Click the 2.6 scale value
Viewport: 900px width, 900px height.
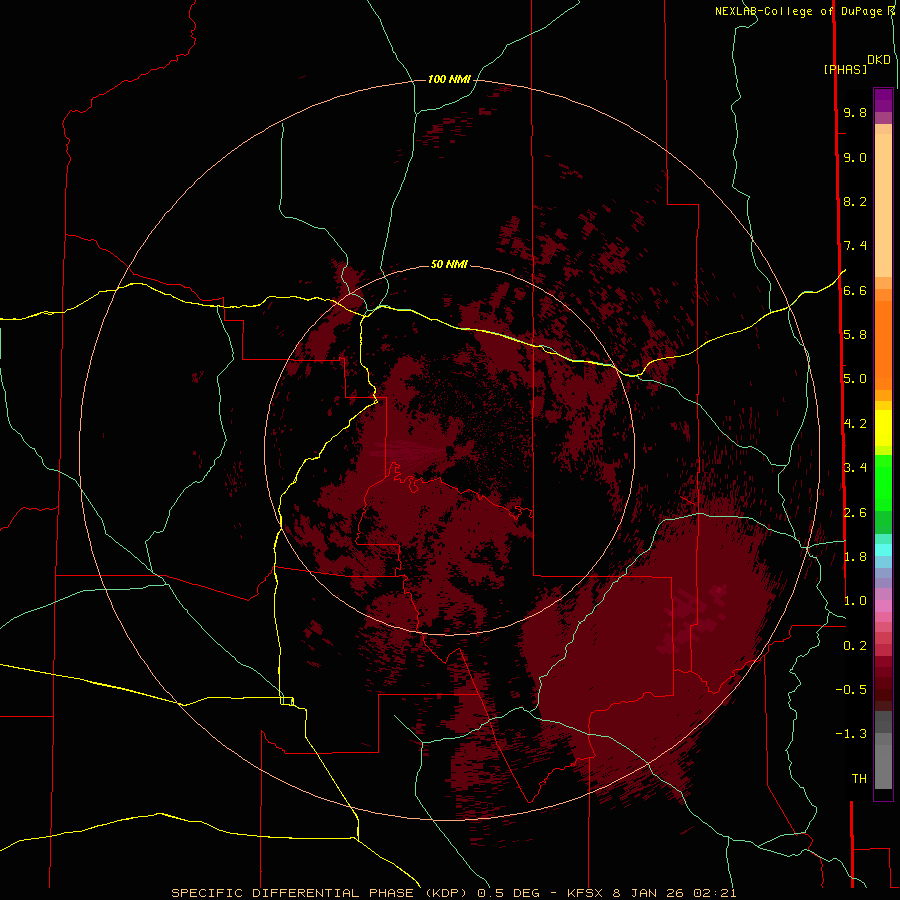855,513
